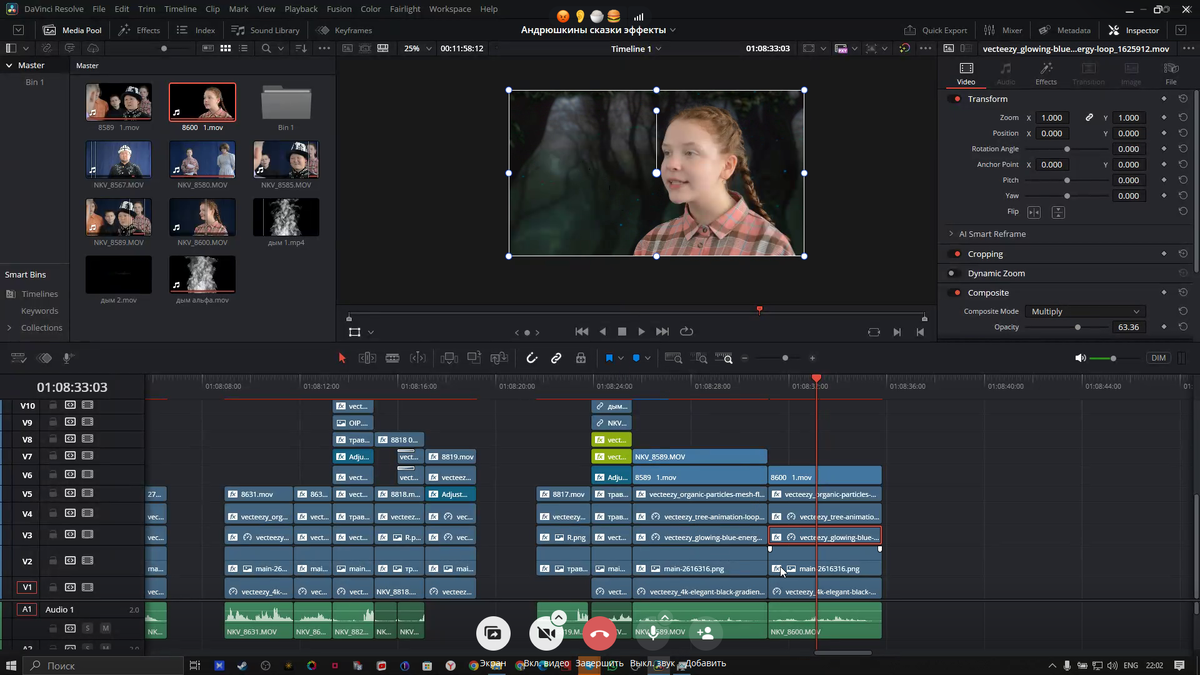Select the arrow Selection Mode tool

pyautogui.click(x=342, y=358)
